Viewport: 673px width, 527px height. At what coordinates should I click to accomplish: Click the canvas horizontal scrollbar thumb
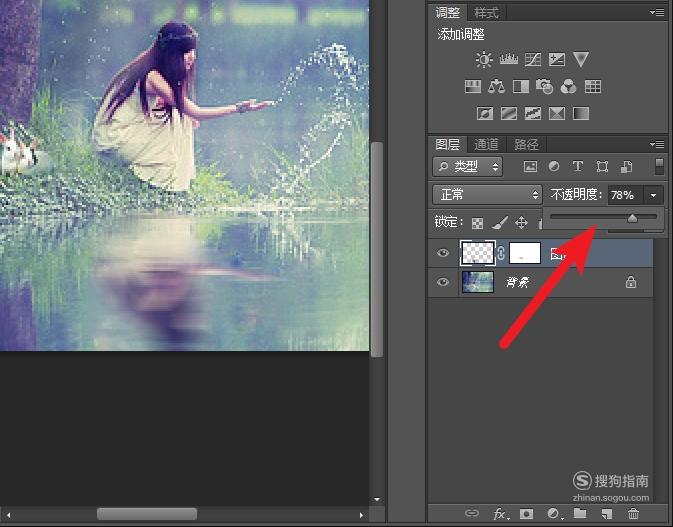pyautogui.click(x=147, y=514)
